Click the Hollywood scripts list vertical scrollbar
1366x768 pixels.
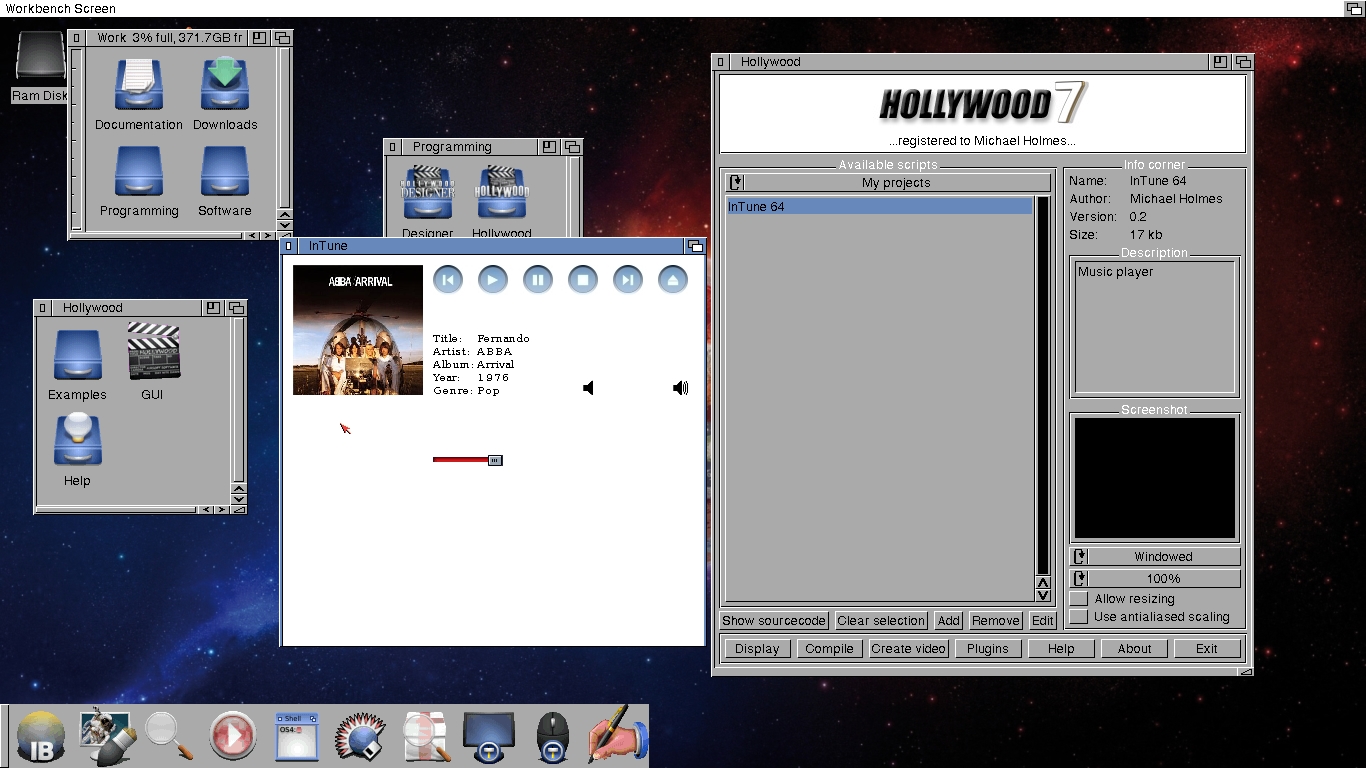[1043, 385]
